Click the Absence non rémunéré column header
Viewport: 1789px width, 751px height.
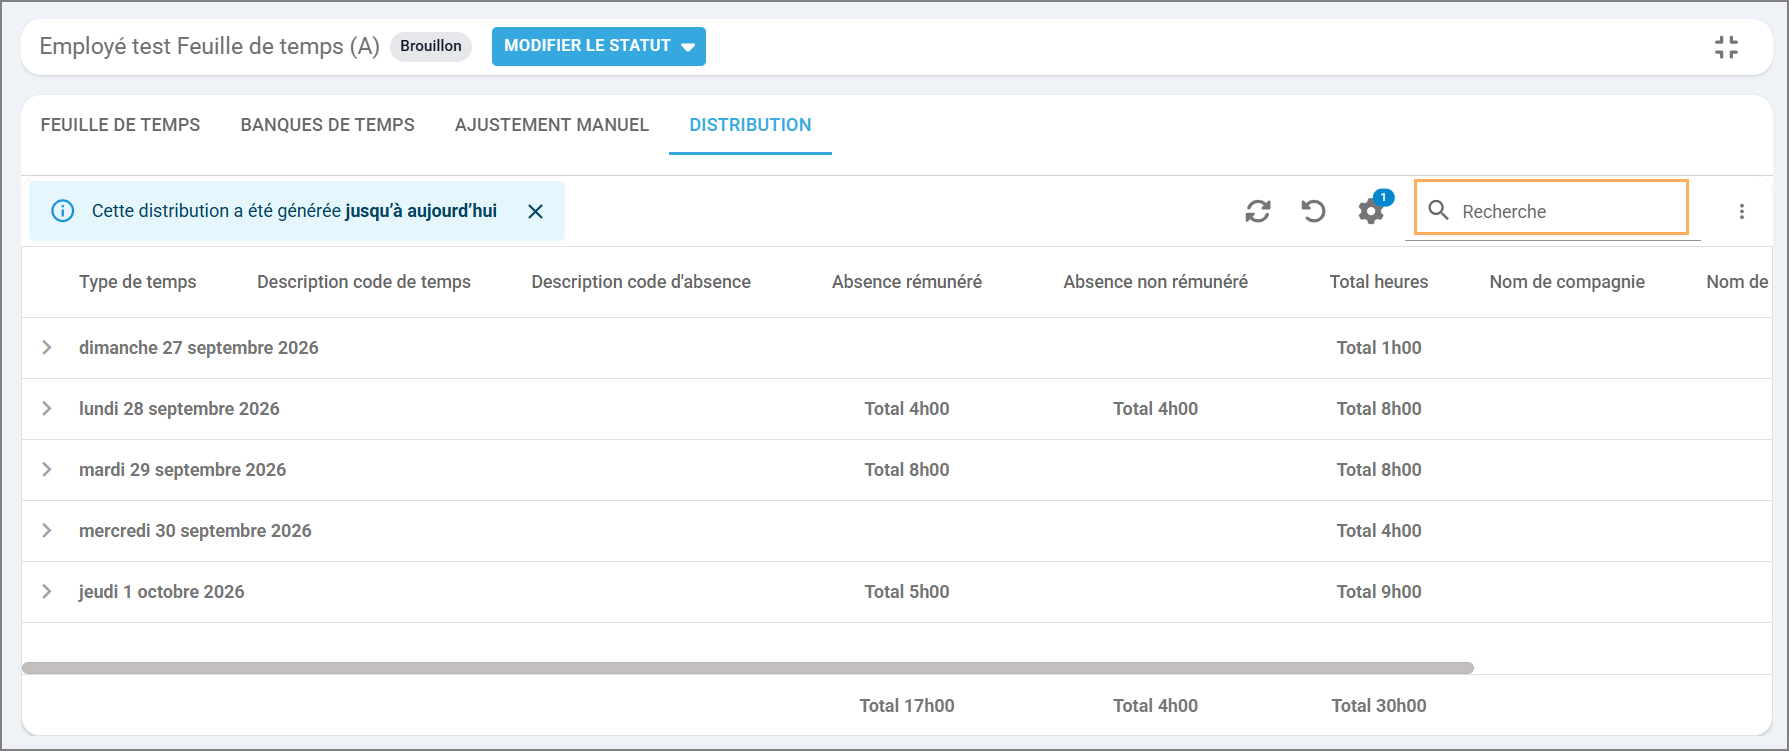(1155, 282)
